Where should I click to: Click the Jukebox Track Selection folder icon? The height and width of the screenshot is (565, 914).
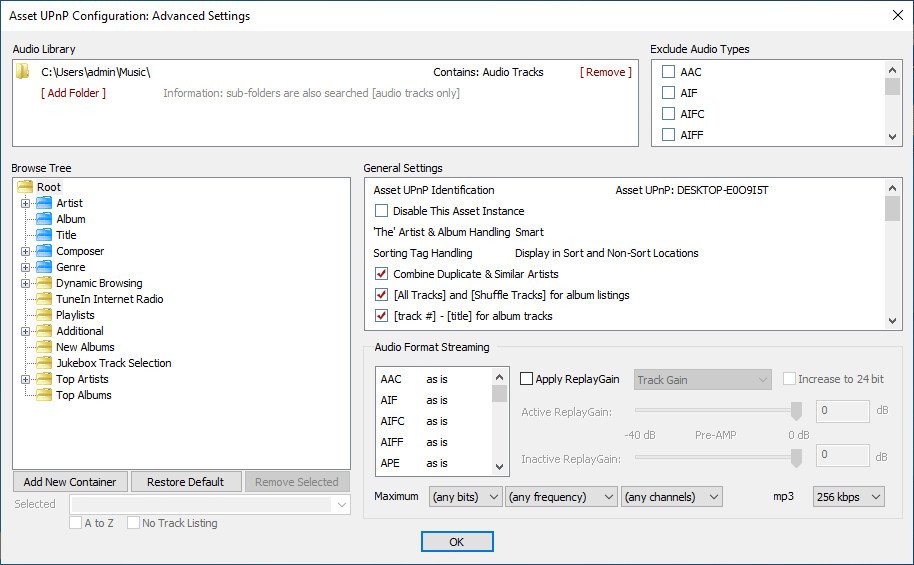click(44, 363)
